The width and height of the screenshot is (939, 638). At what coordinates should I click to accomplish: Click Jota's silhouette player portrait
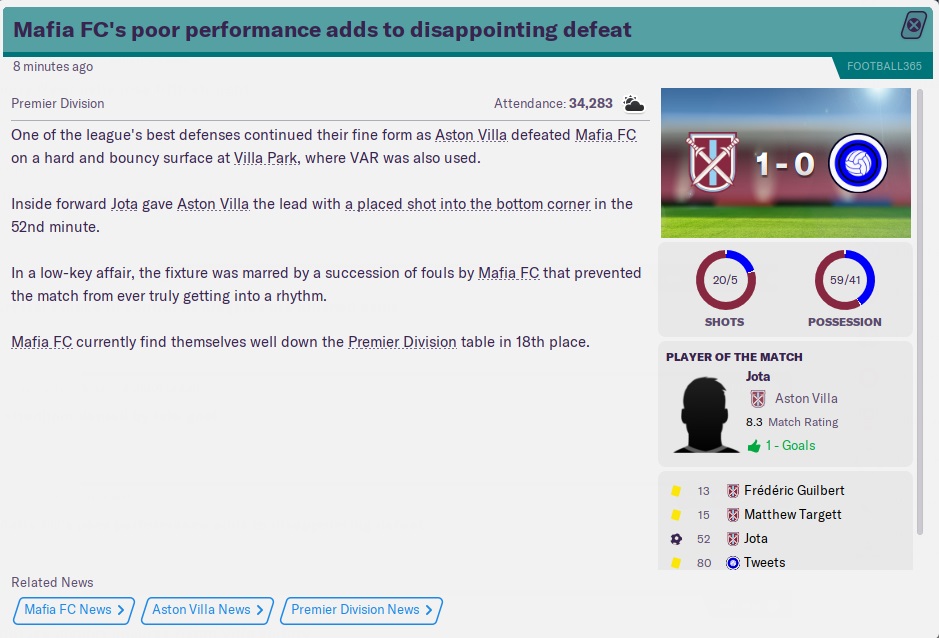[x=709, y=413]
